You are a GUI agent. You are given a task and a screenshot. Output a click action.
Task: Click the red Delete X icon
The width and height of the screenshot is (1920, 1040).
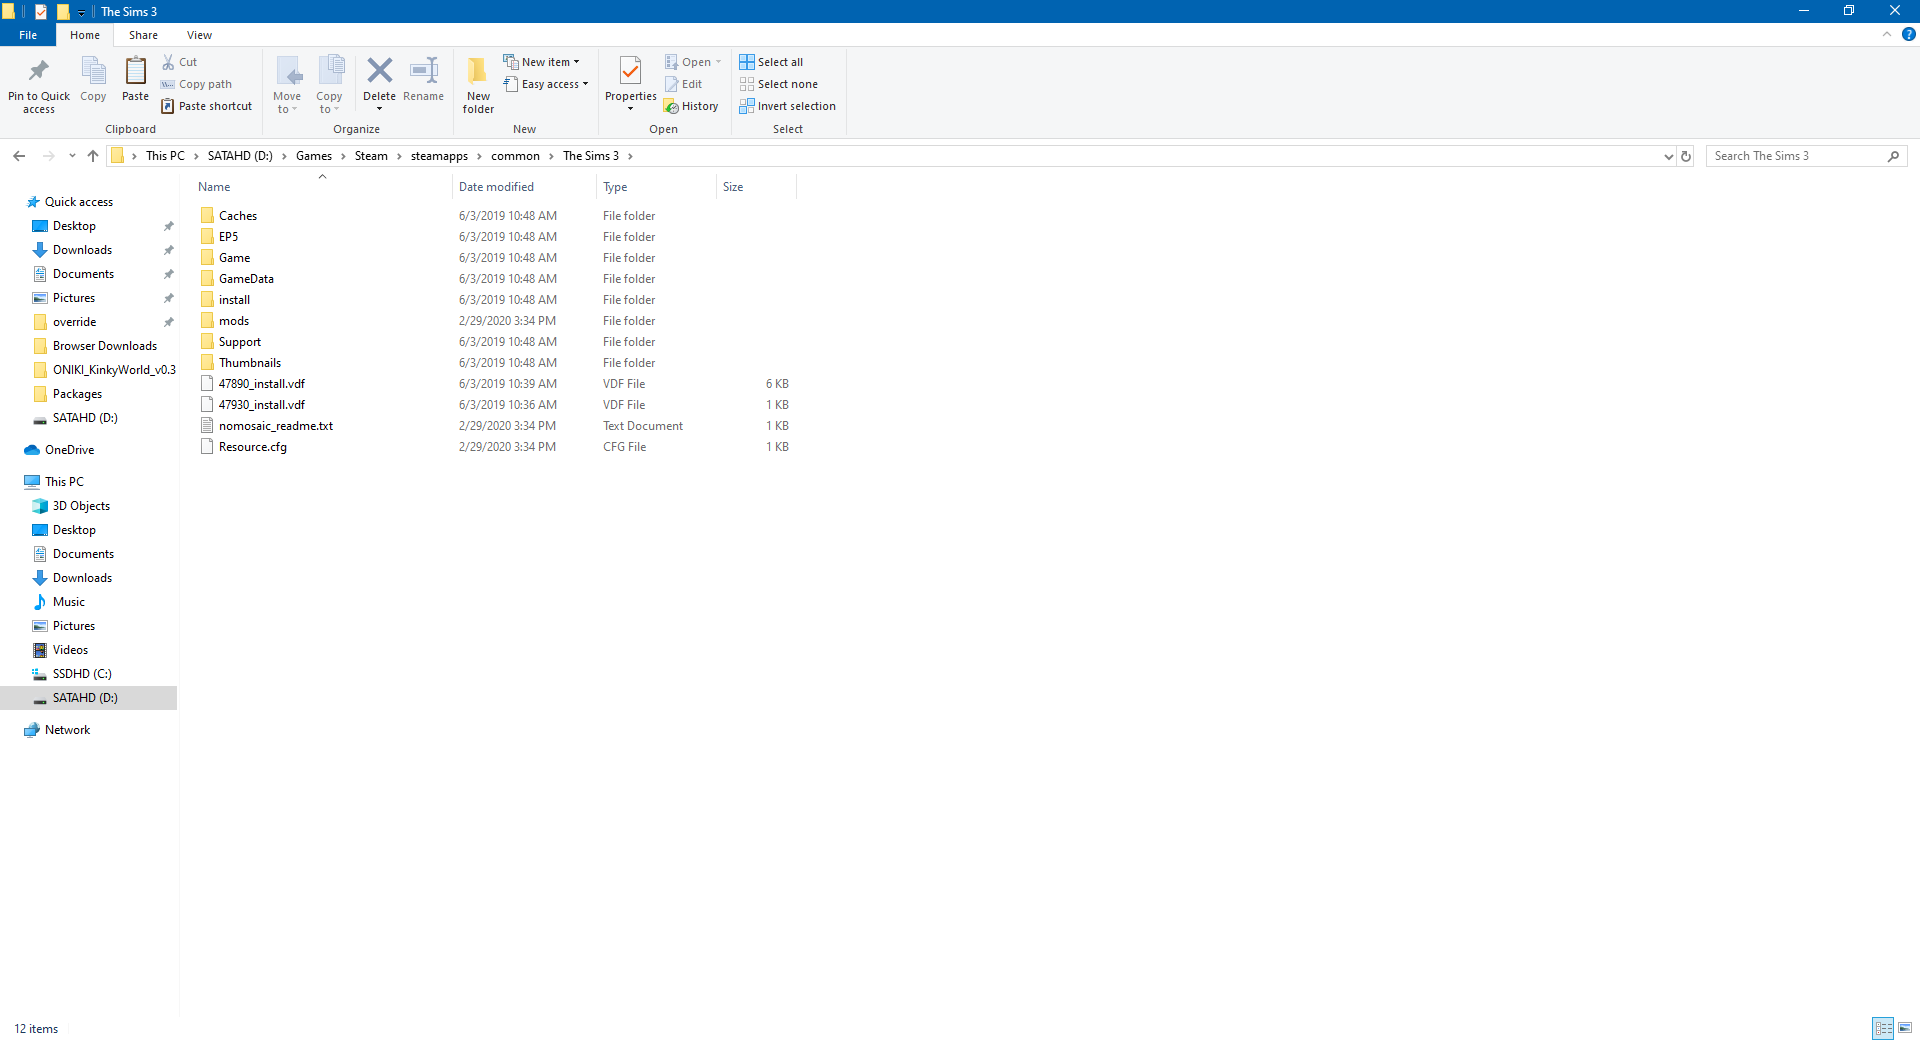[379, 70]
